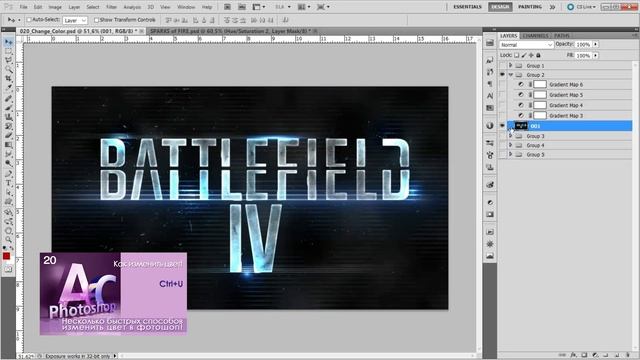Show Gradient Map 6 adjustment layer
The image size is (640, 360).
(x=502, y=84)
